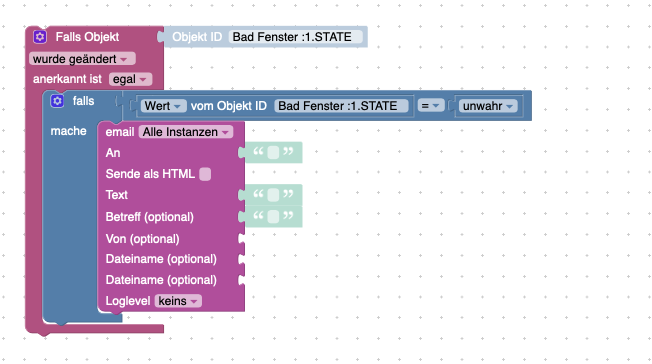Select the Objekt ID label on grey block
Viewport: 652px width, 364px height.
[197, 37]
